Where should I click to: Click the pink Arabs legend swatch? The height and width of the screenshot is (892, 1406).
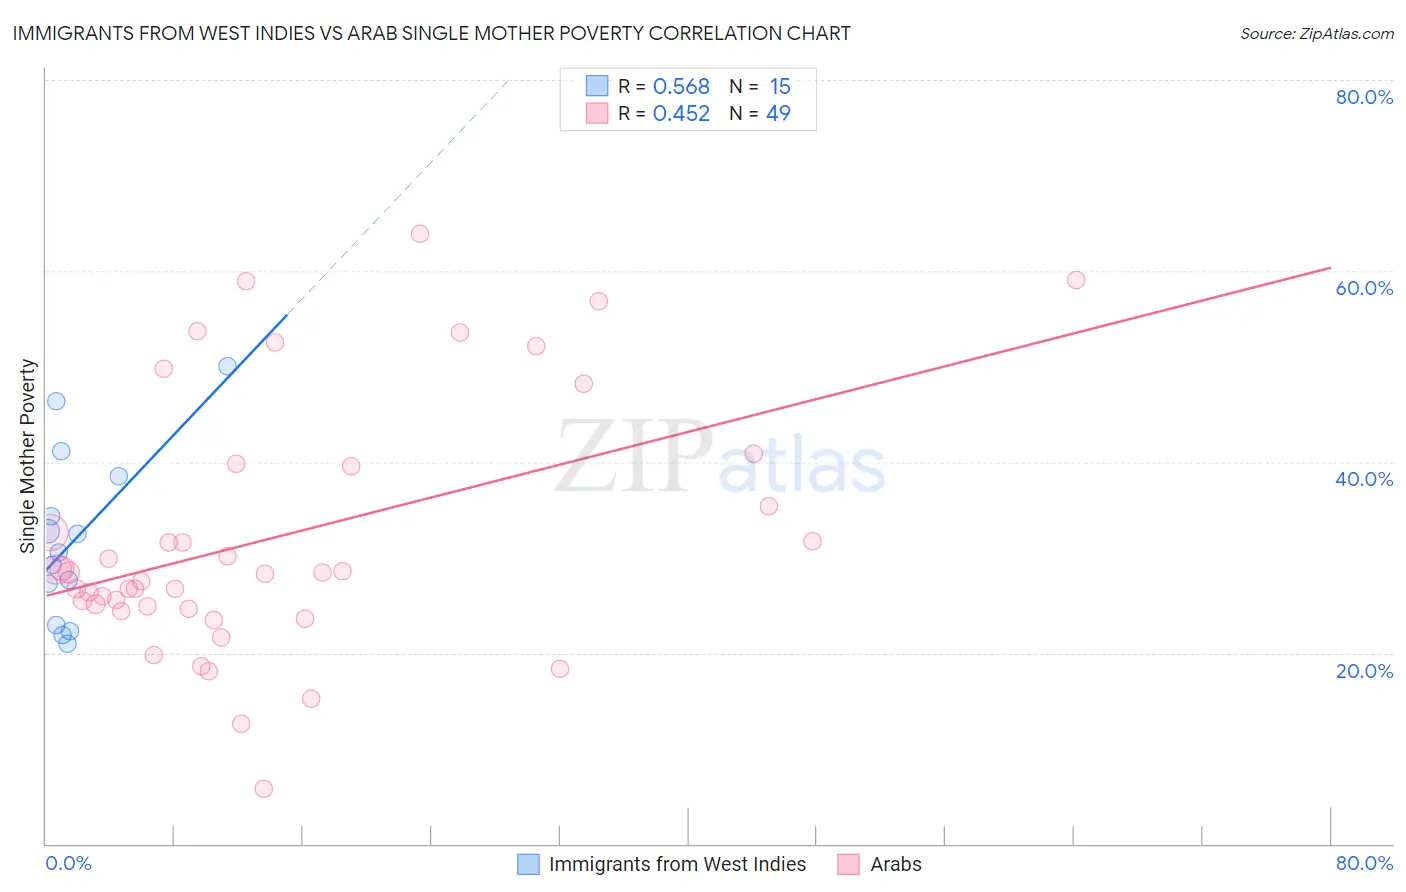point(849,864)
